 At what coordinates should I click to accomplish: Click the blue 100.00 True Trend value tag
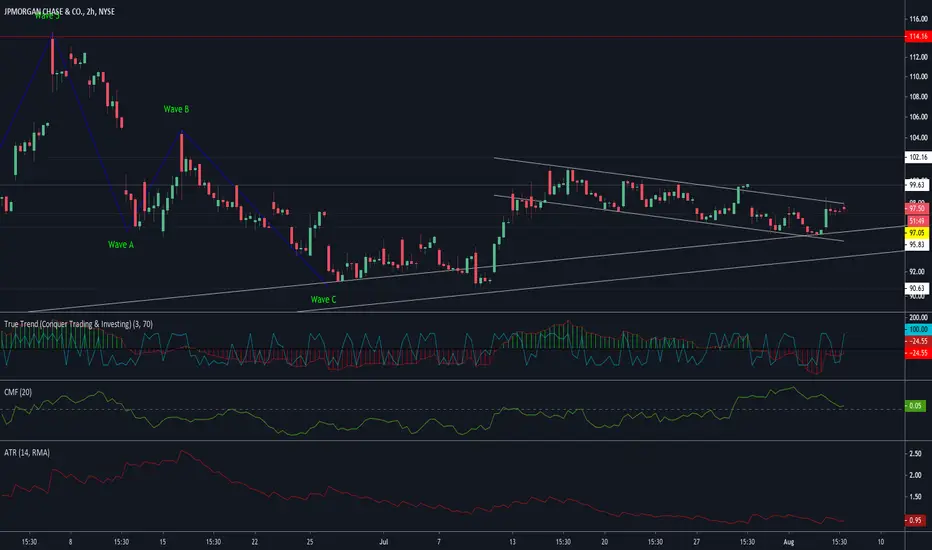[x=918, y=329]
